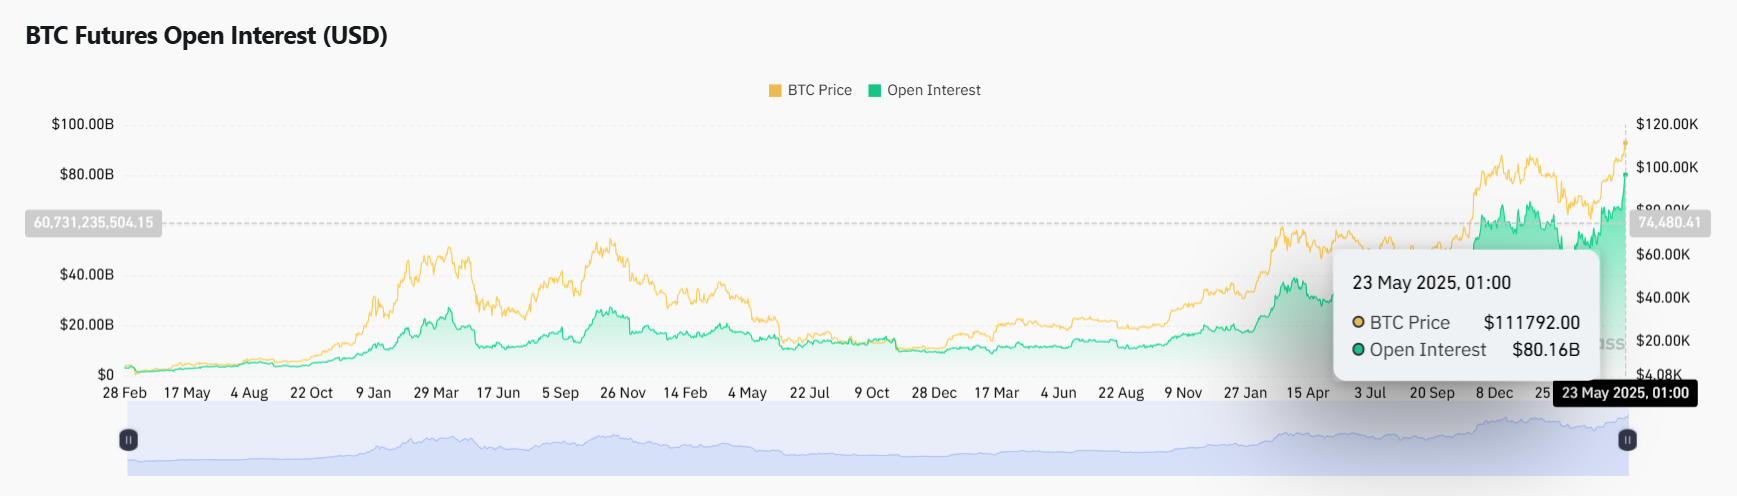The width and height of the screenshot is (1737, 496).
Task: Click the green Open Interest legend swatch
Action: (875, 90)
